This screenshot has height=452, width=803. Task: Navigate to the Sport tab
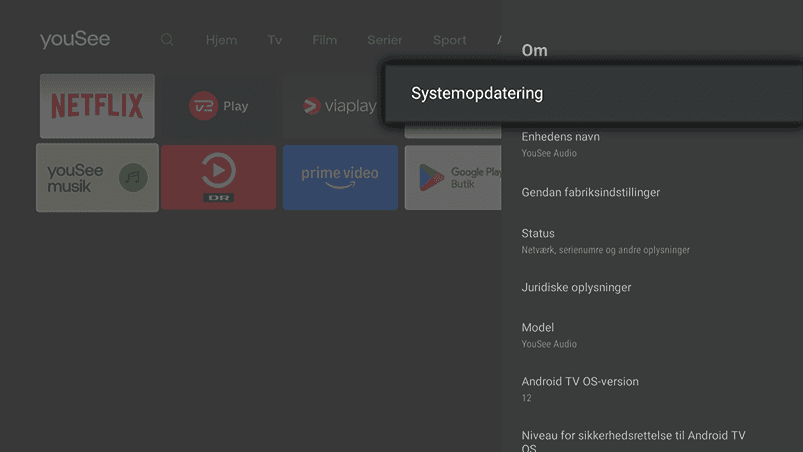[450, 40]
